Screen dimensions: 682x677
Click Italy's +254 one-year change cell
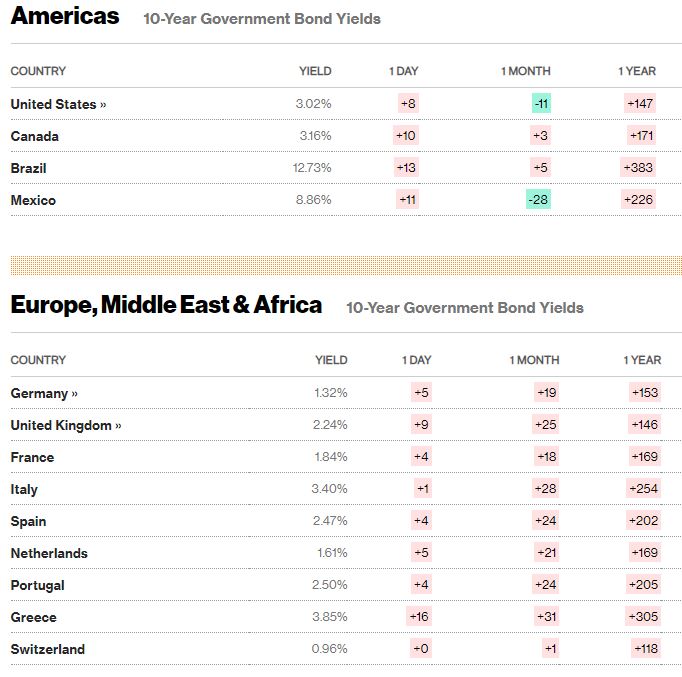(645, 489)
